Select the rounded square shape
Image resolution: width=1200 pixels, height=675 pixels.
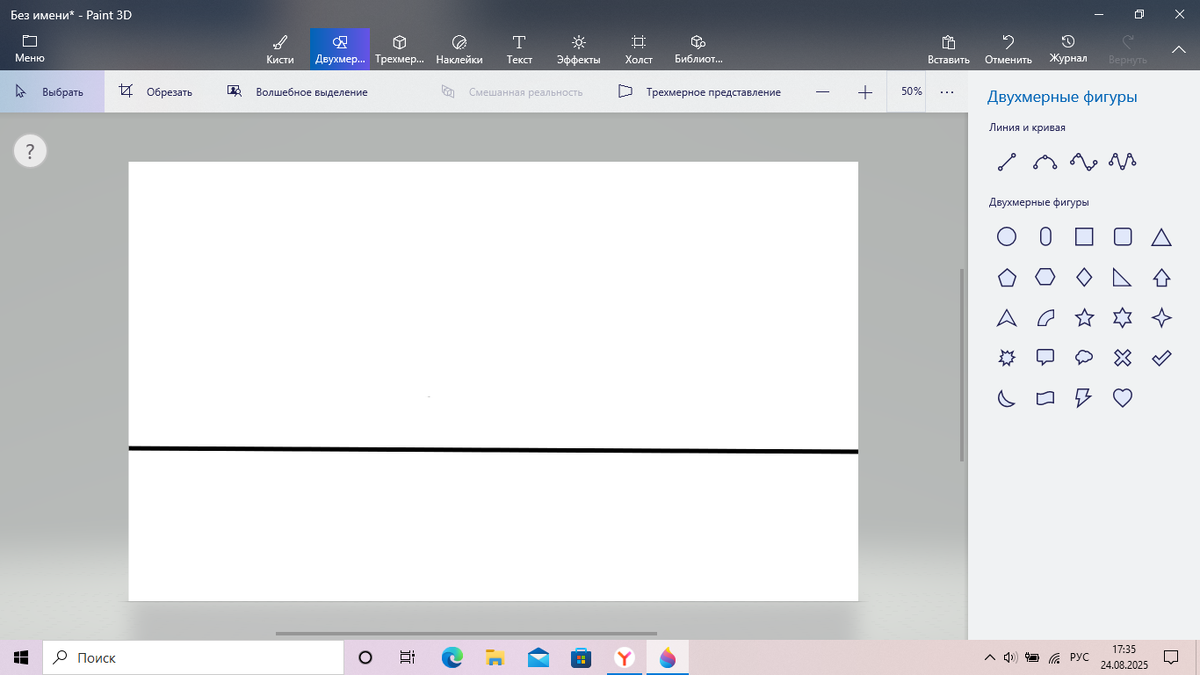click(1123, 237)
